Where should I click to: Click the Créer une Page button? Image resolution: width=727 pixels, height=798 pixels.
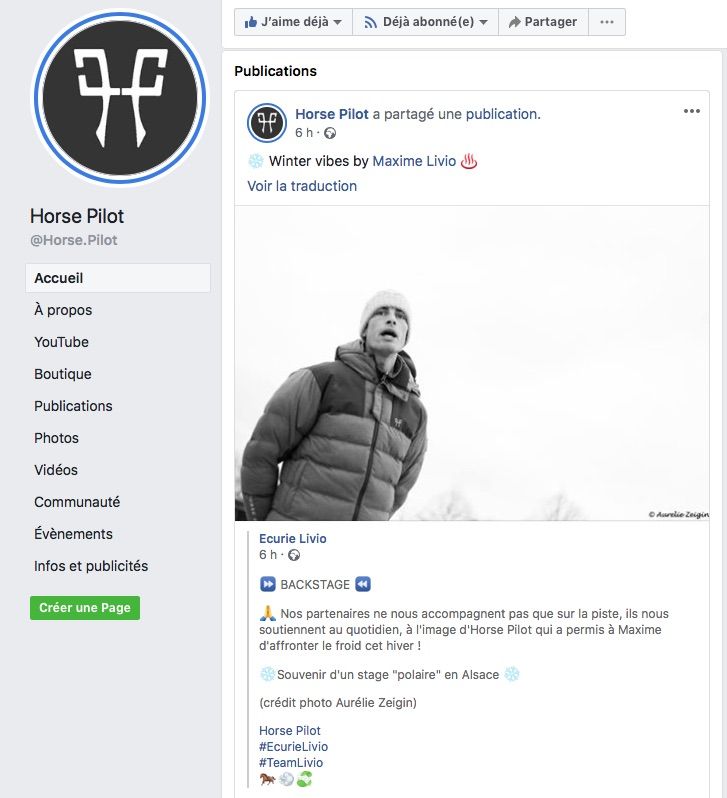click(x=85, y=608)
